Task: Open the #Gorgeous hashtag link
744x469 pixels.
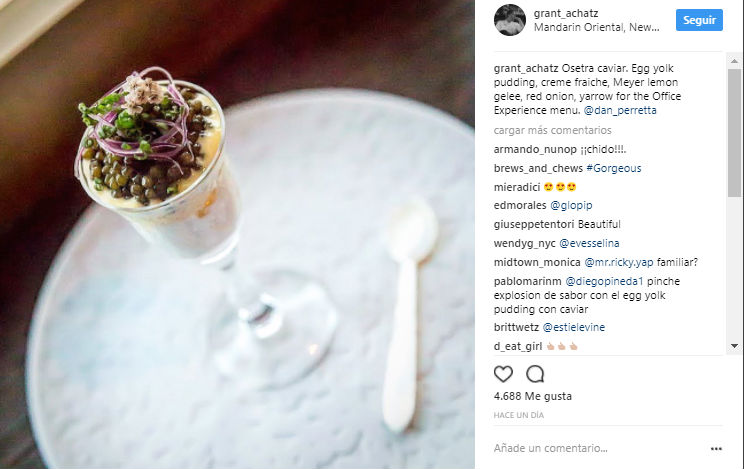Action: (x=614, y=168)
